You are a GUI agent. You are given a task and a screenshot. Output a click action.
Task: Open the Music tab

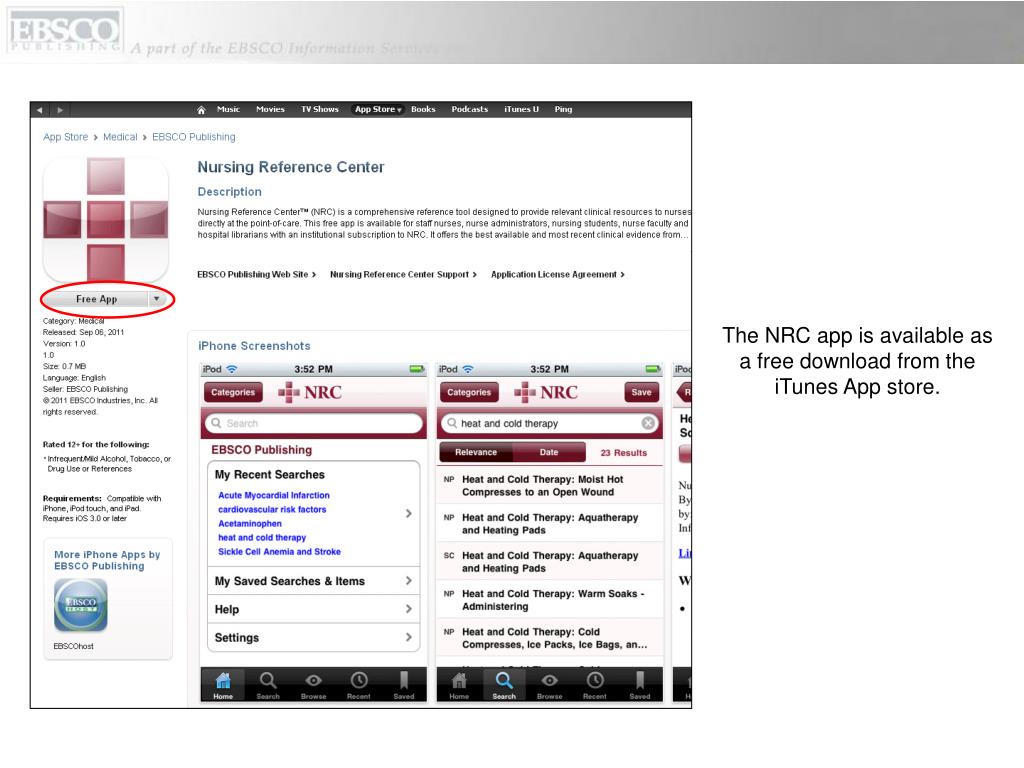point(229,110)
